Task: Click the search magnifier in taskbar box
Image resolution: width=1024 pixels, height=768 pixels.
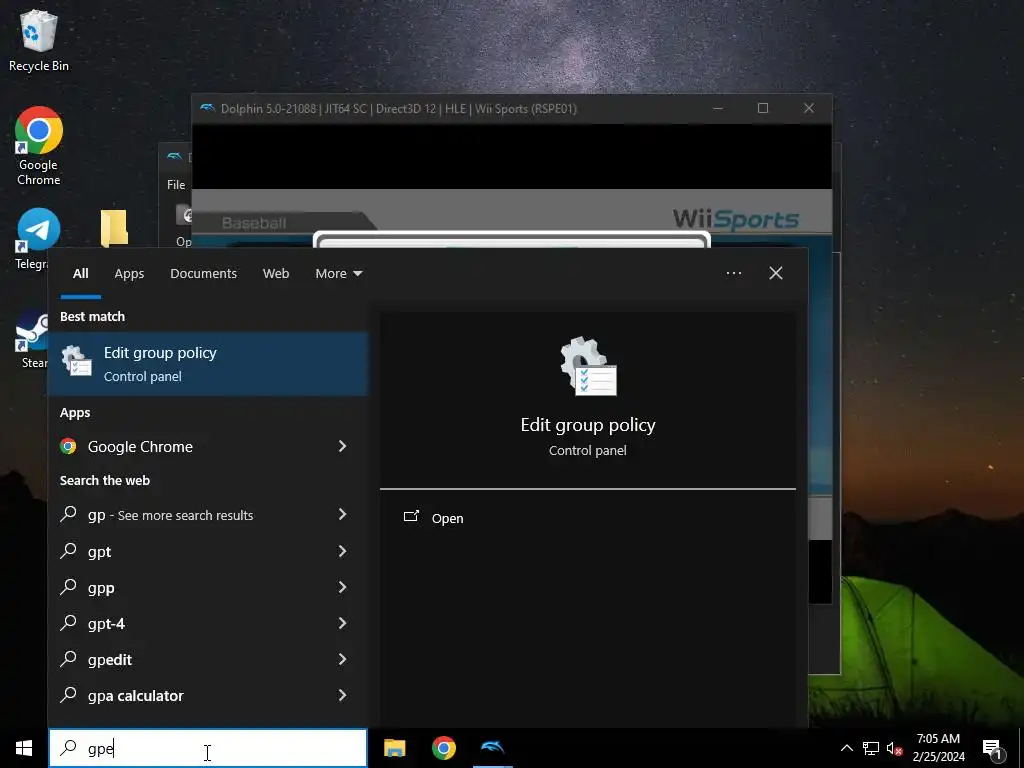Action: tap(69, 748)
